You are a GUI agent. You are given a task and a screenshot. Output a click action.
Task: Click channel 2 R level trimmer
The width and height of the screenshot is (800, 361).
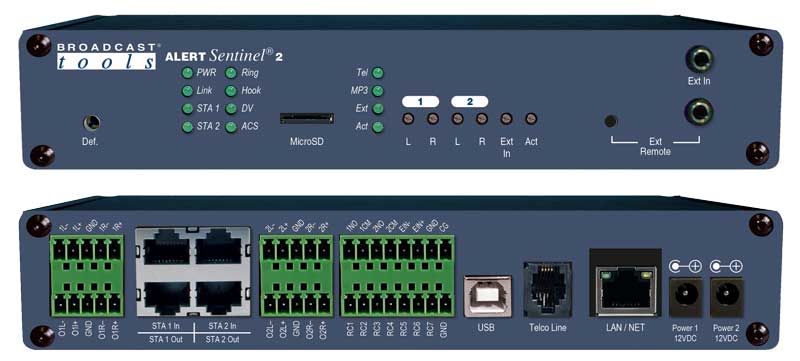click(482, 119)
